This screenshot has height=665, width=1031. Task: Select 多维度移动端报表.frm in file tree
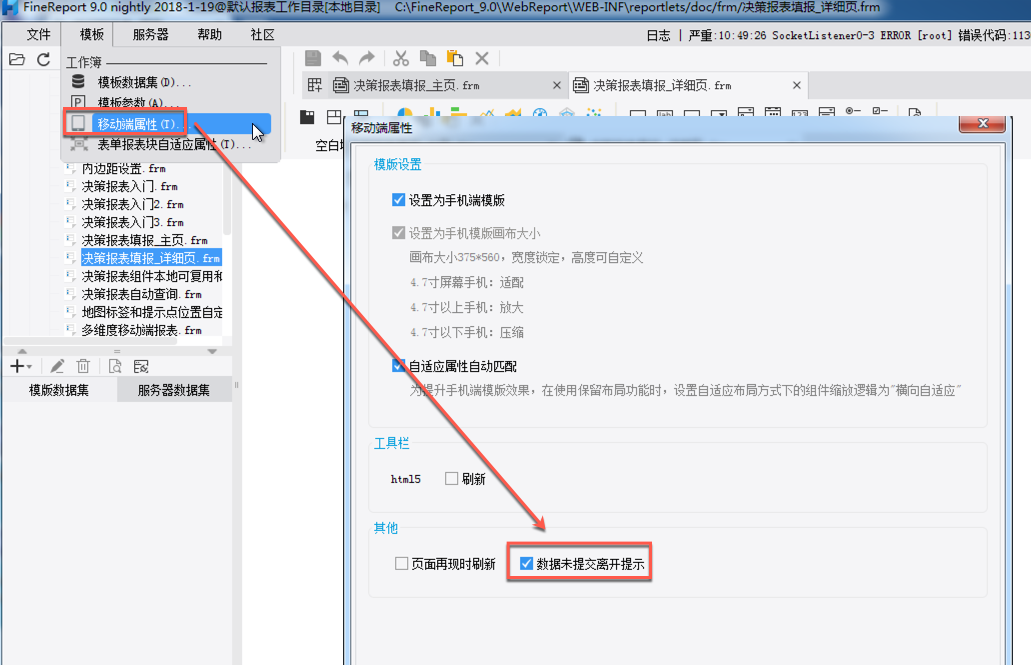click(141, 330)
